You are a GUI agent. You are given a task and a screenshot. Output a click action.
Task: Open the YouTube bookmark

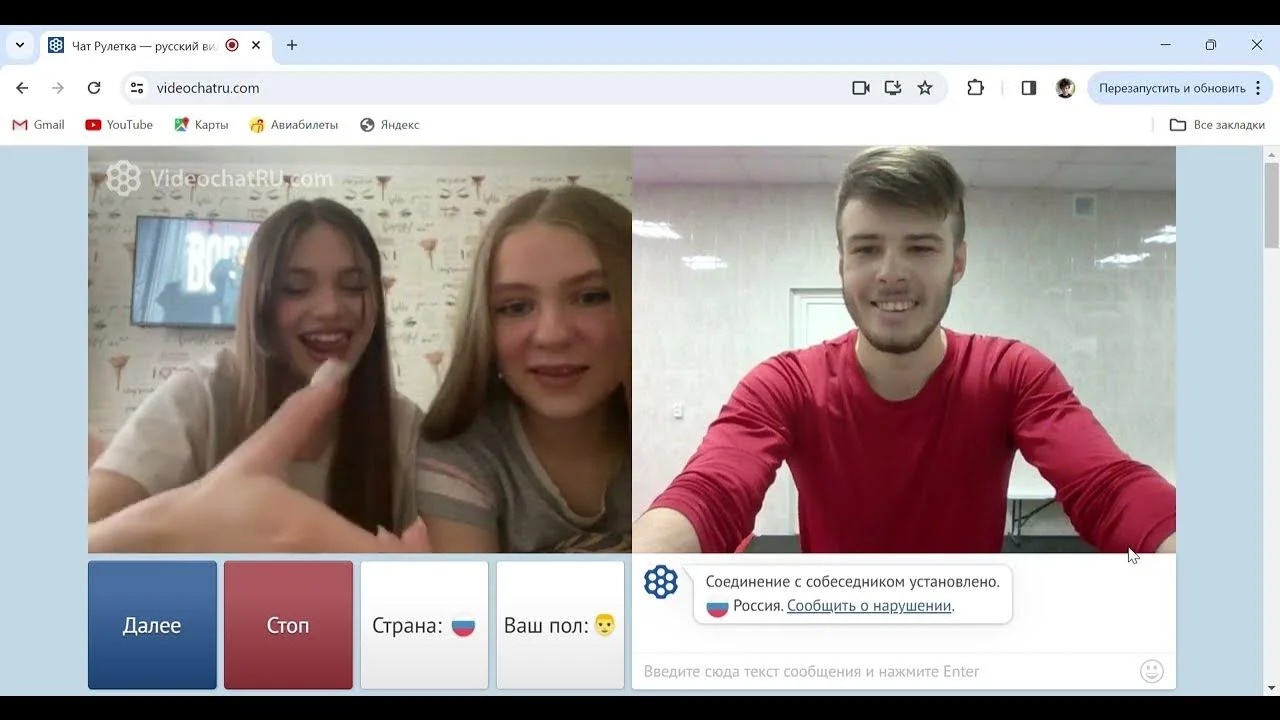[119, 125]
